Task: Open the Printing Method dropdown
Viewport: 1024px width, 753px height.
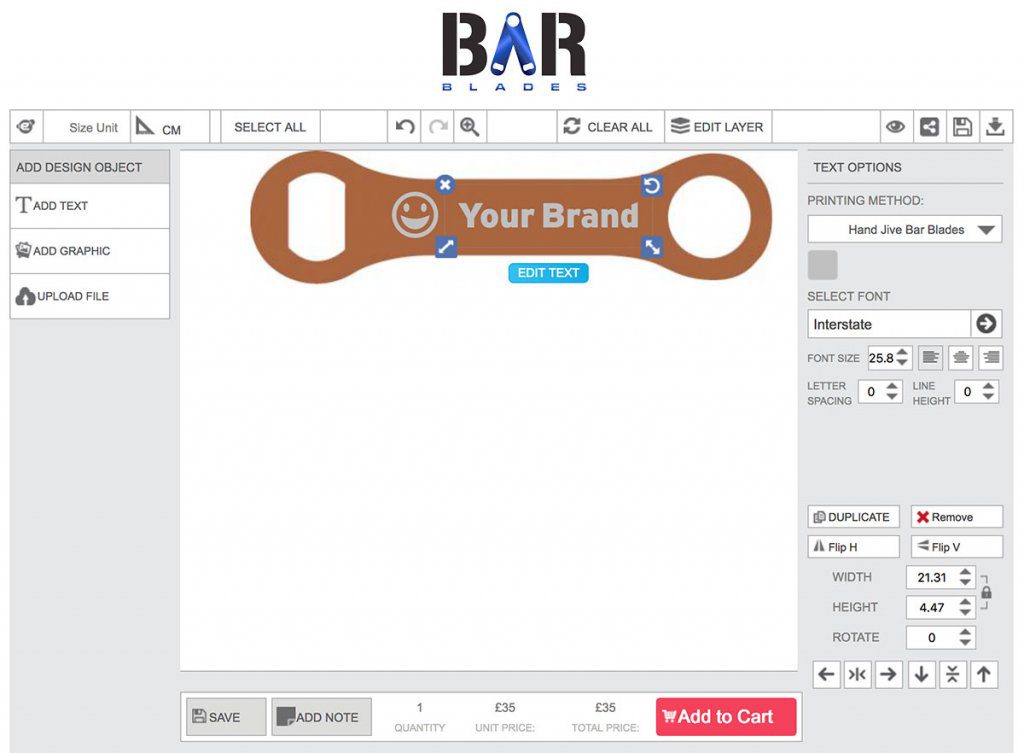Action: click(904, 228)
